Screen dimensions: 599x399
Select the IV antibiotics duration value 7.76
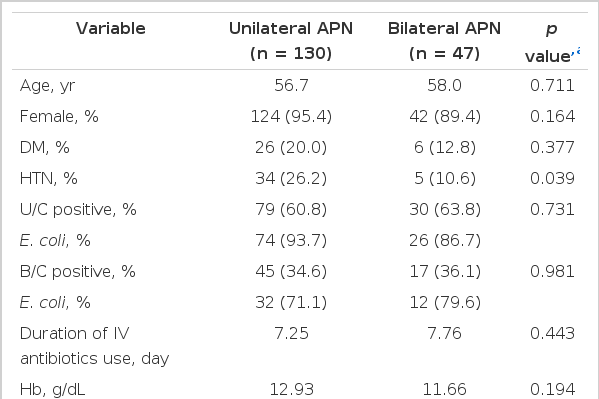444,333
